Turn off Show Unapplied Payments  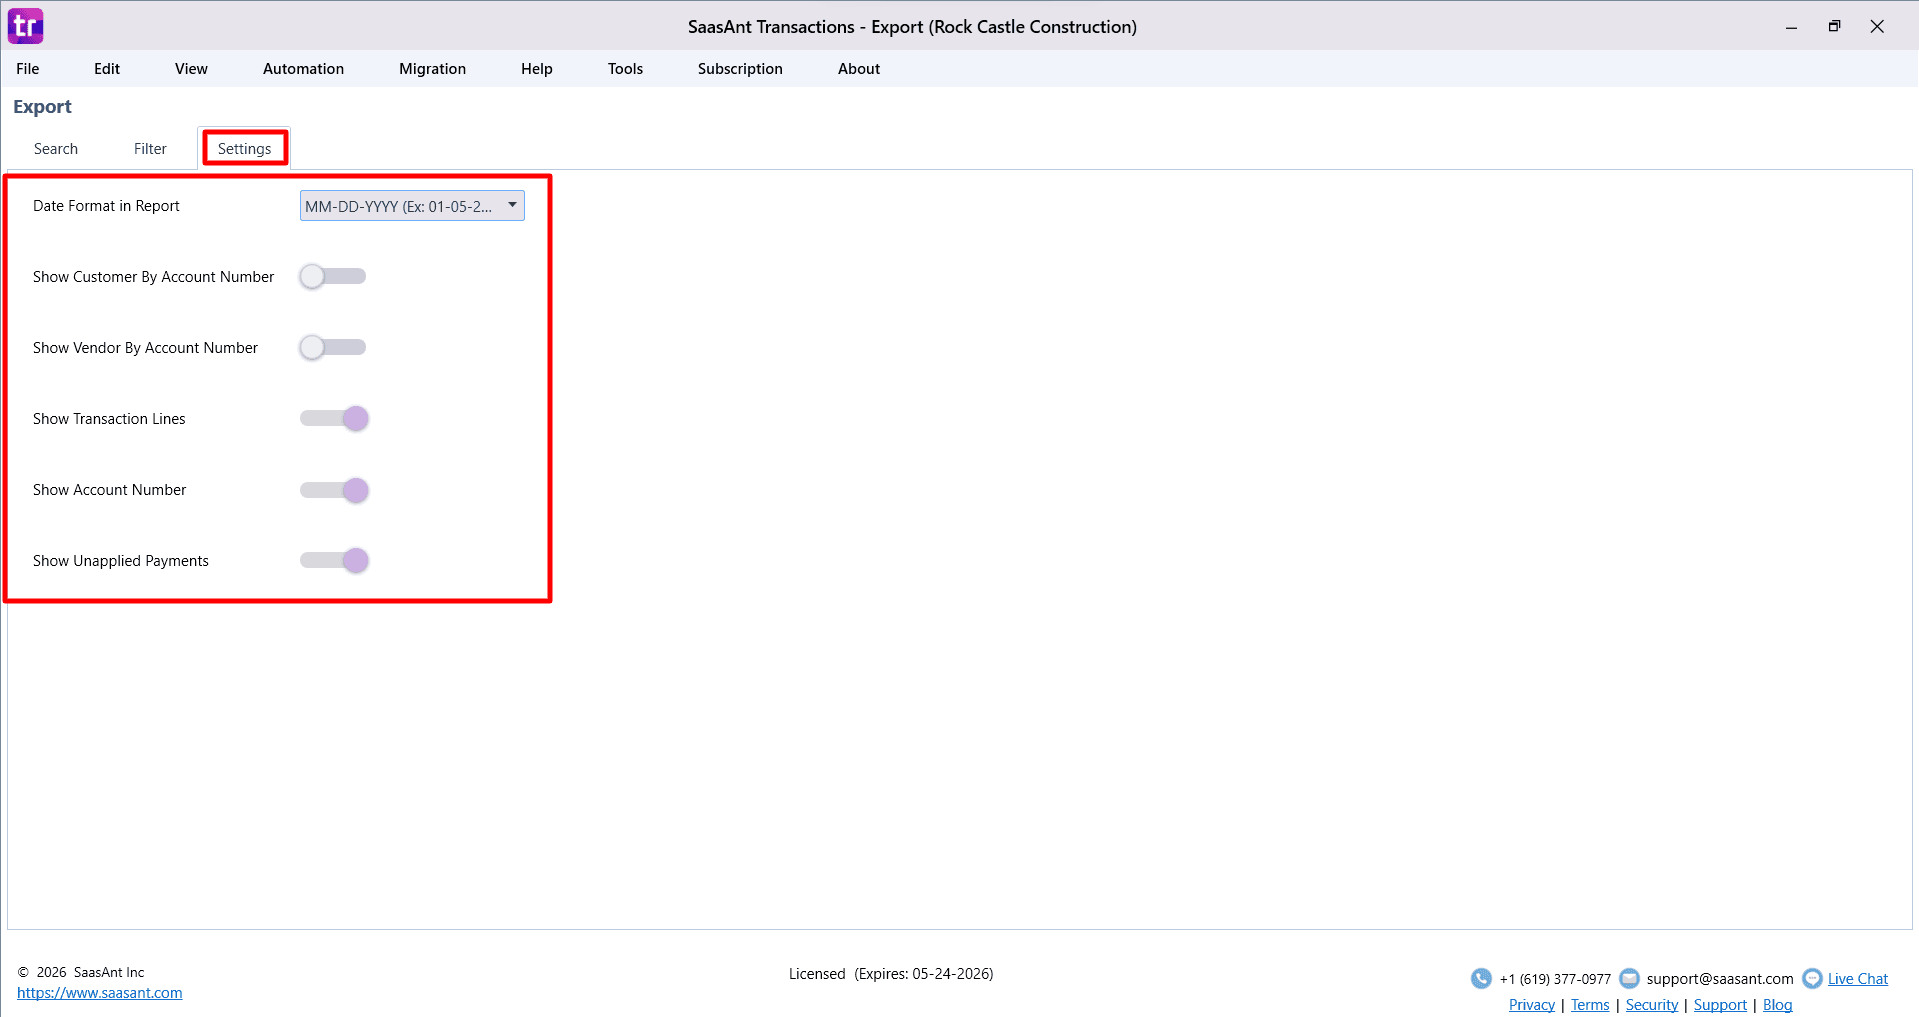click(x=333, y=560)
